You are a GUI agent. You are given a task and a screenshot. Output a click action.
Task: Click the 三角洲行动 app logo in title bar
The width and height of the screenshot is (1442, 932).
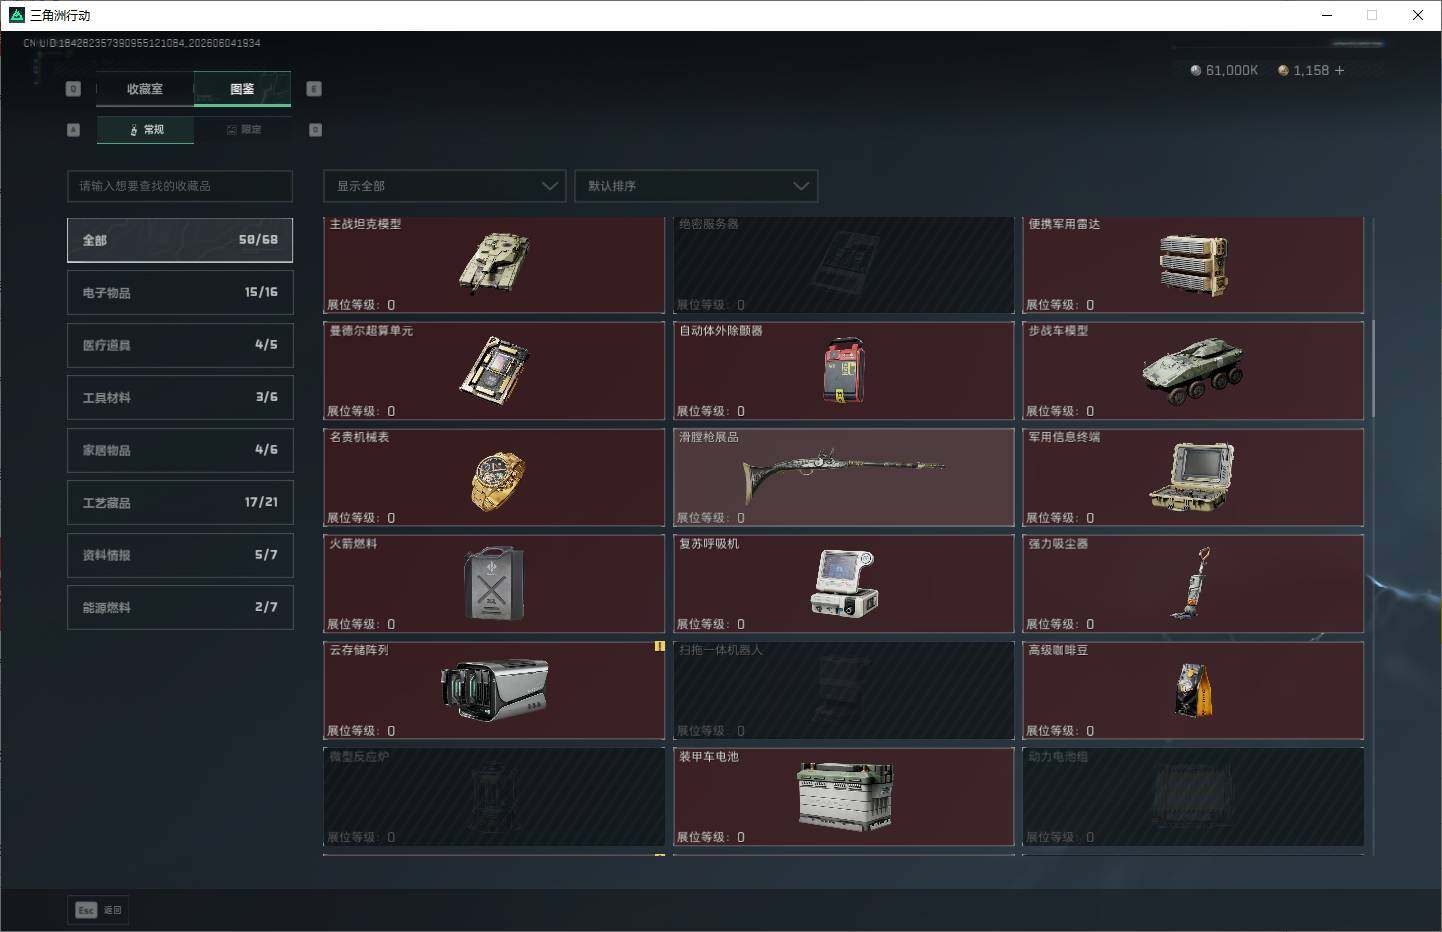click(16, 15)
